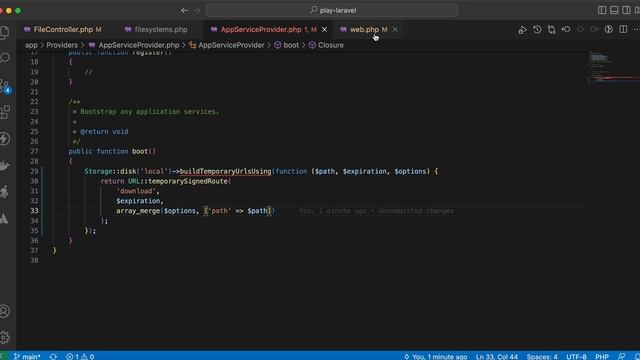640x360 pixels.
Task: Open the Accounts icon in activity bar
Action: click(x=5, y=311)
